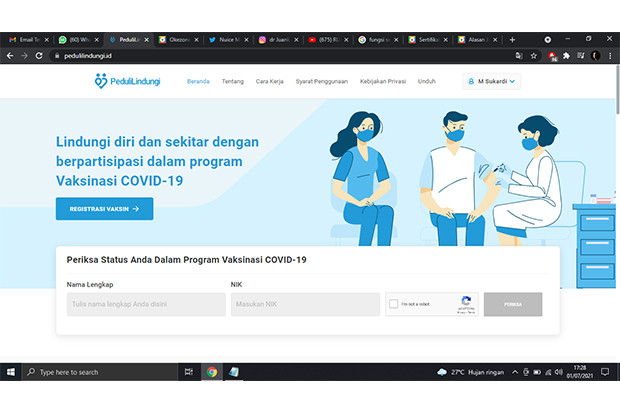Click the address bar URL pedulilindungi.id
This screenshot has width=620, height=413.
click(88, 56)
